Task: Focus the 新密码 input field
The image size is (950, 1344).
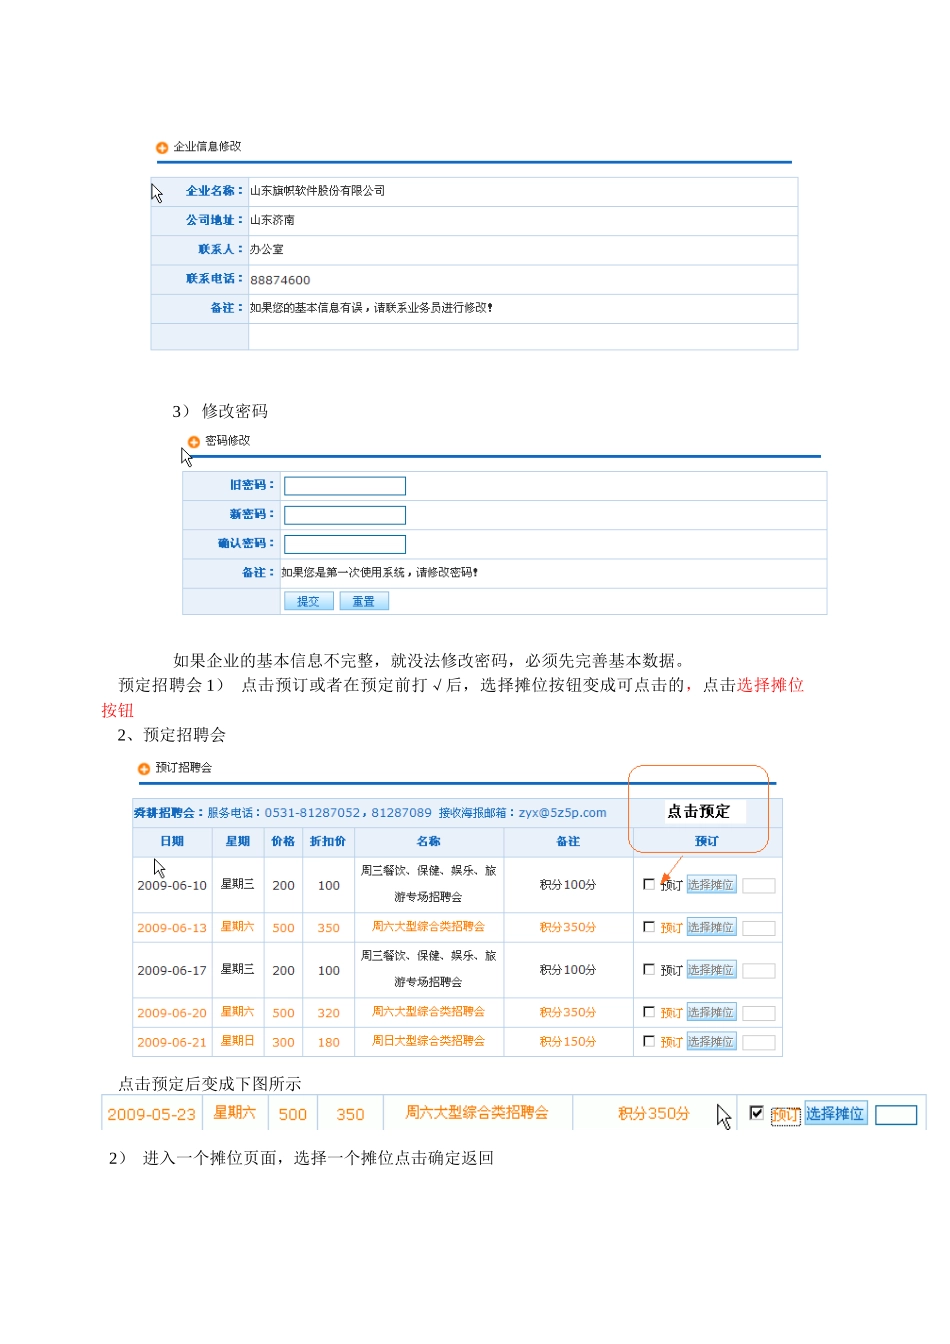Action: (345, 515)
